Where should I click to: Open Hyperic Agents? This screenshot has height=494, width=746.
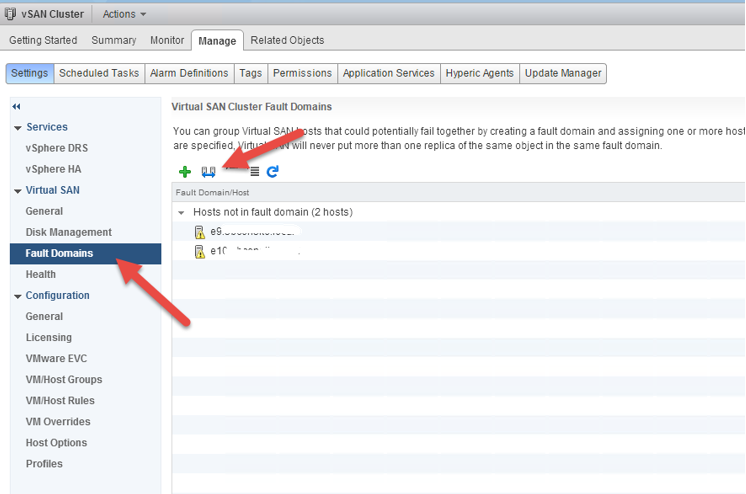[480, 73]
